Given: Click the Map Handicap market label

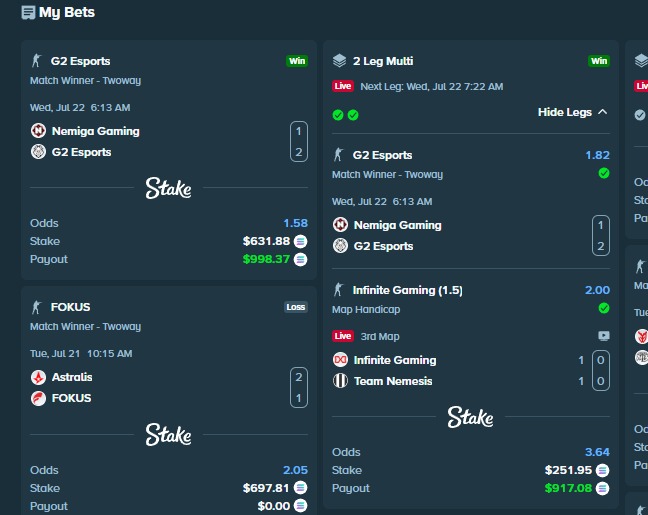Looking at the screenshot, I should pyautogui.click(x=366, y=310).
